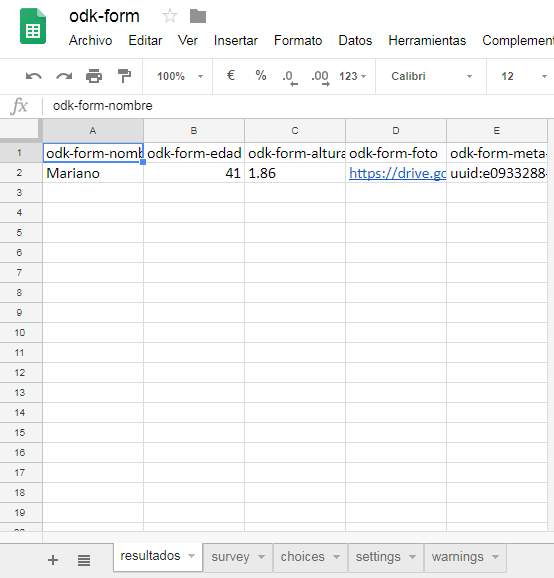This screenshot has width=554, height=578.
Task: Select column B header
Action: (x=194, y=130)
